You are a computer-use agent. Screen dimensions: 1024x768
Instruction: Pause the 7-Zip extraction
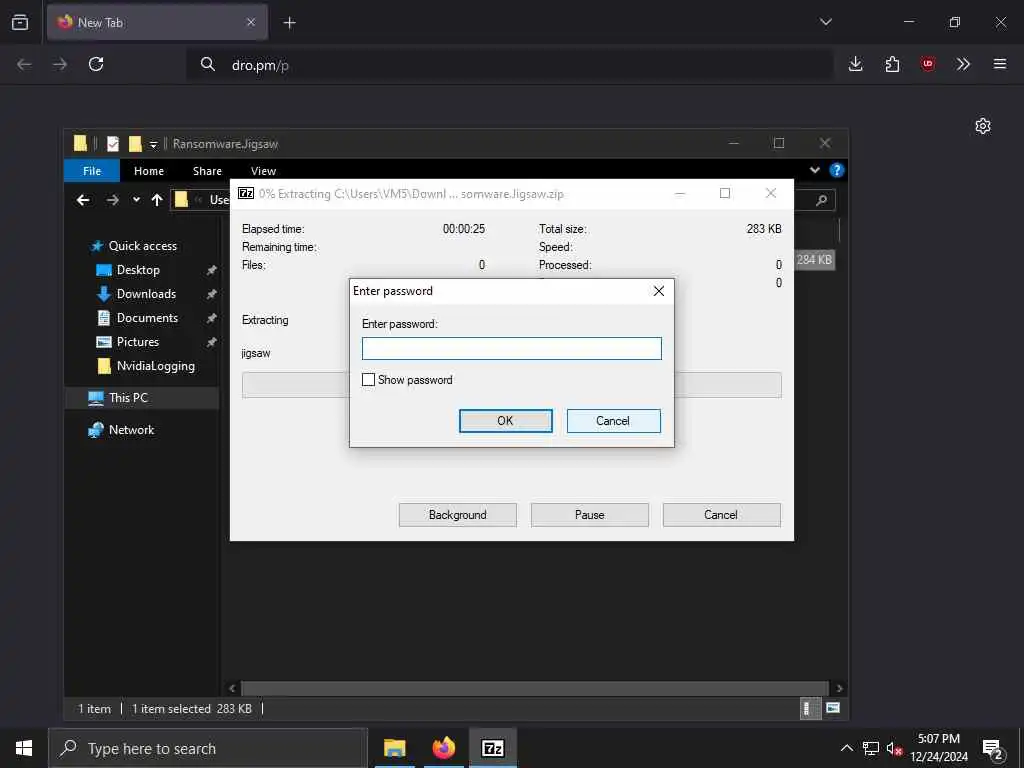coord(590,515)
